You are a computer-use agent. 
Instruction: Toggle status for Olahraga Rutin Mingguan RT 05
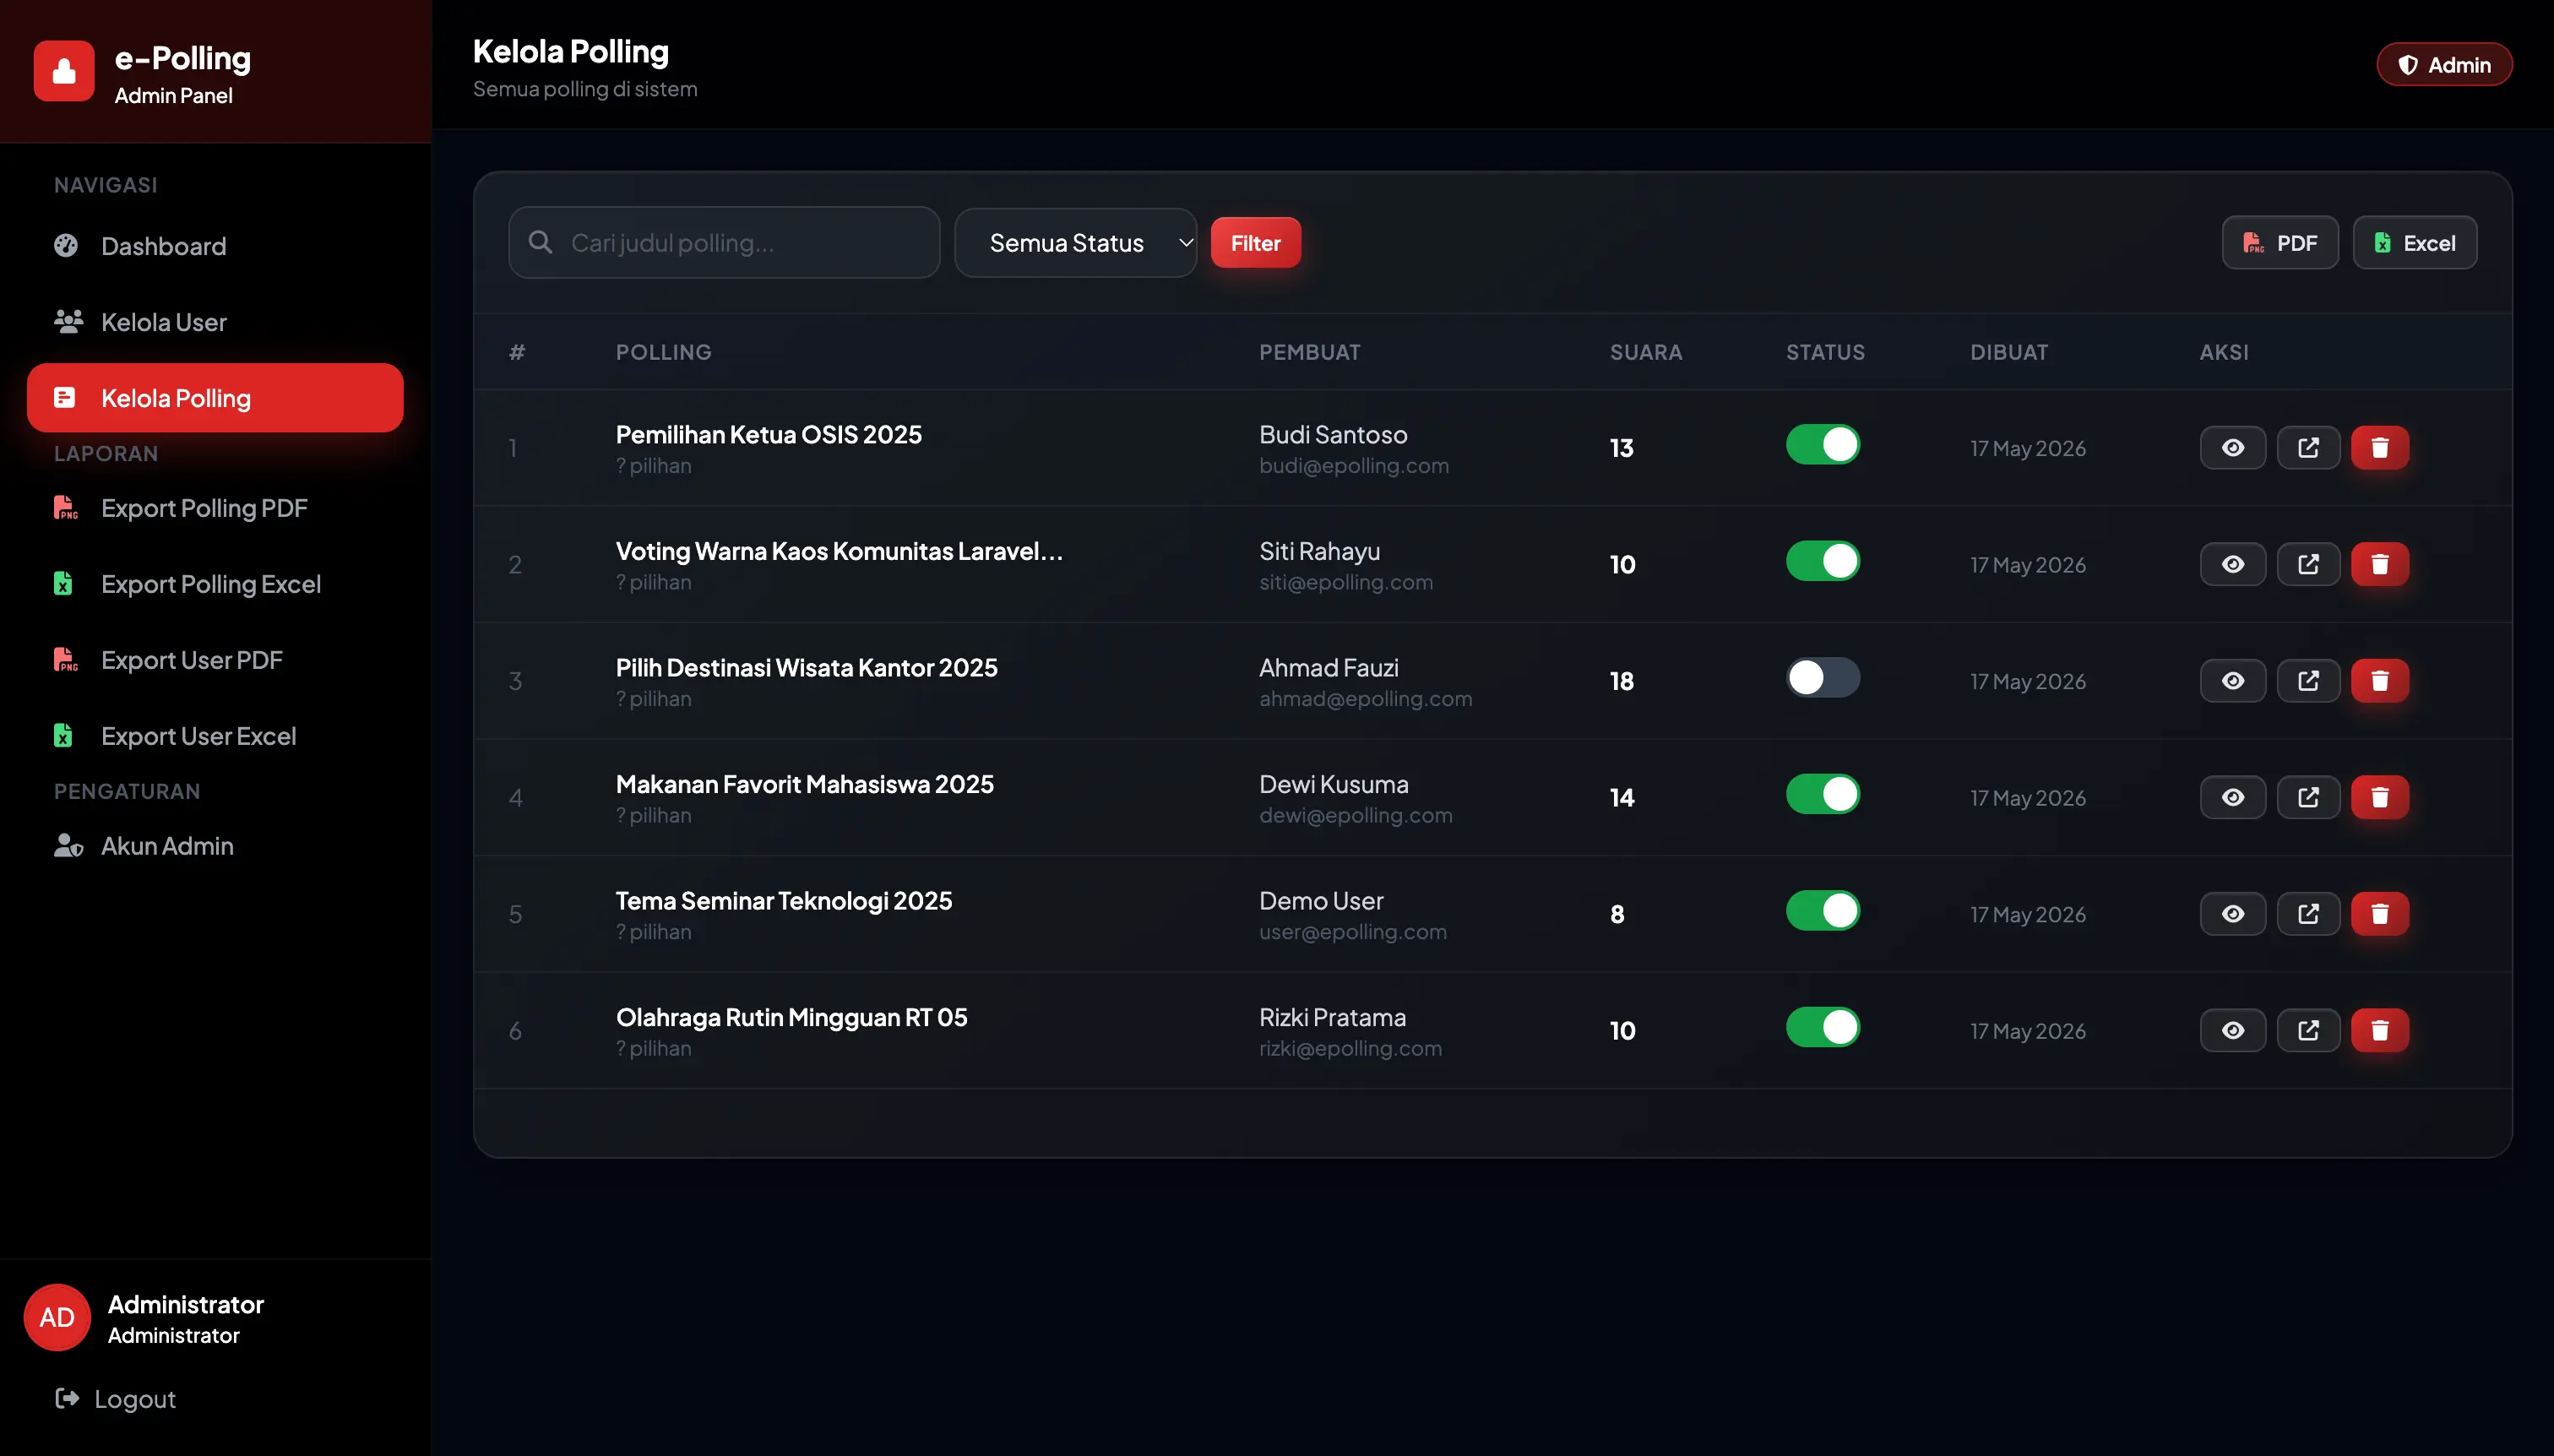(1822, 1027)
